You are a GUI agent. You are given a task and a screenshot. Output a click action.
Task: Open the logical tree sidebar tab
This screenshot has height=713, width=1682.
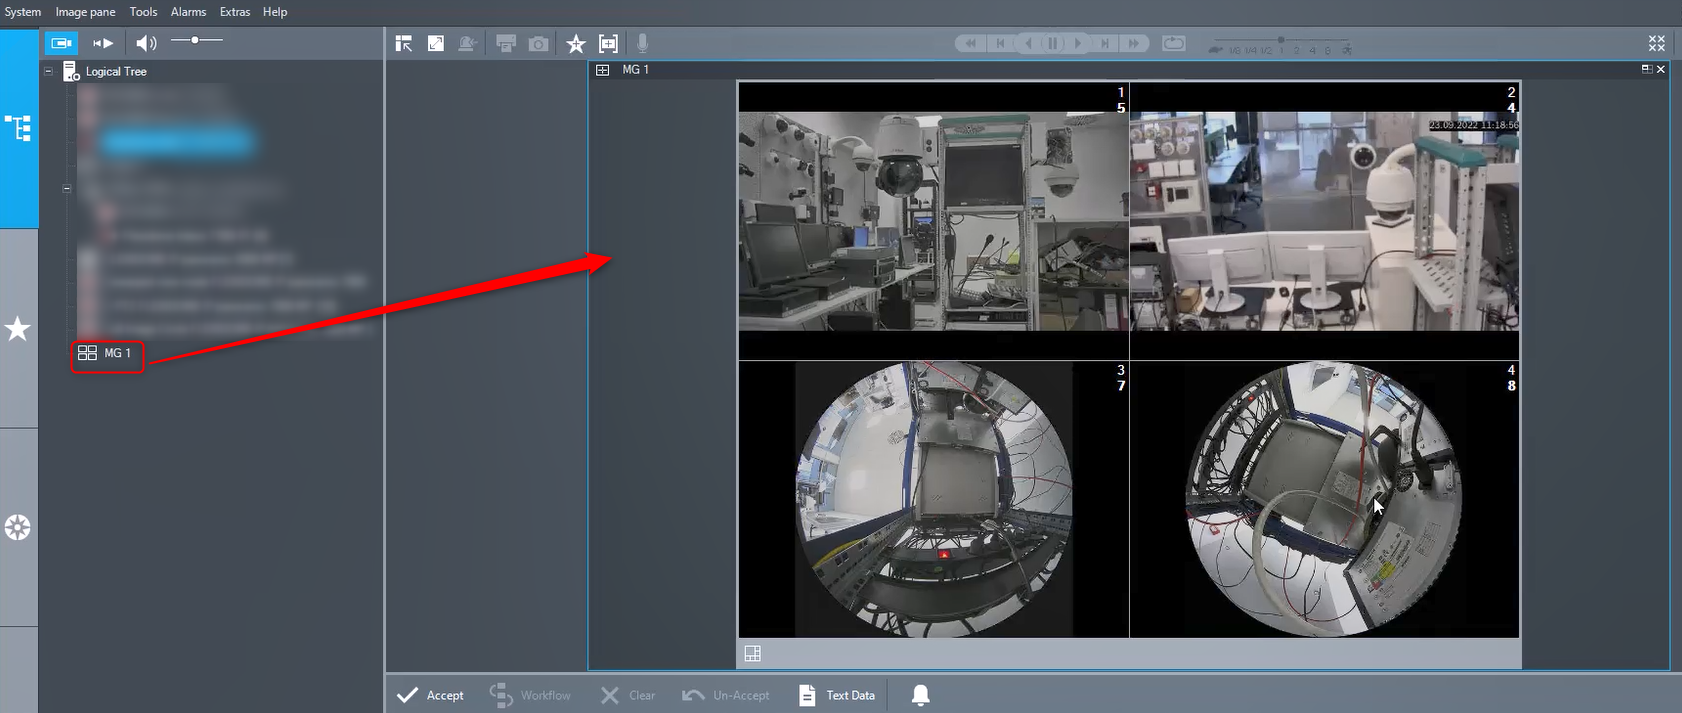[x=18, y=128]
